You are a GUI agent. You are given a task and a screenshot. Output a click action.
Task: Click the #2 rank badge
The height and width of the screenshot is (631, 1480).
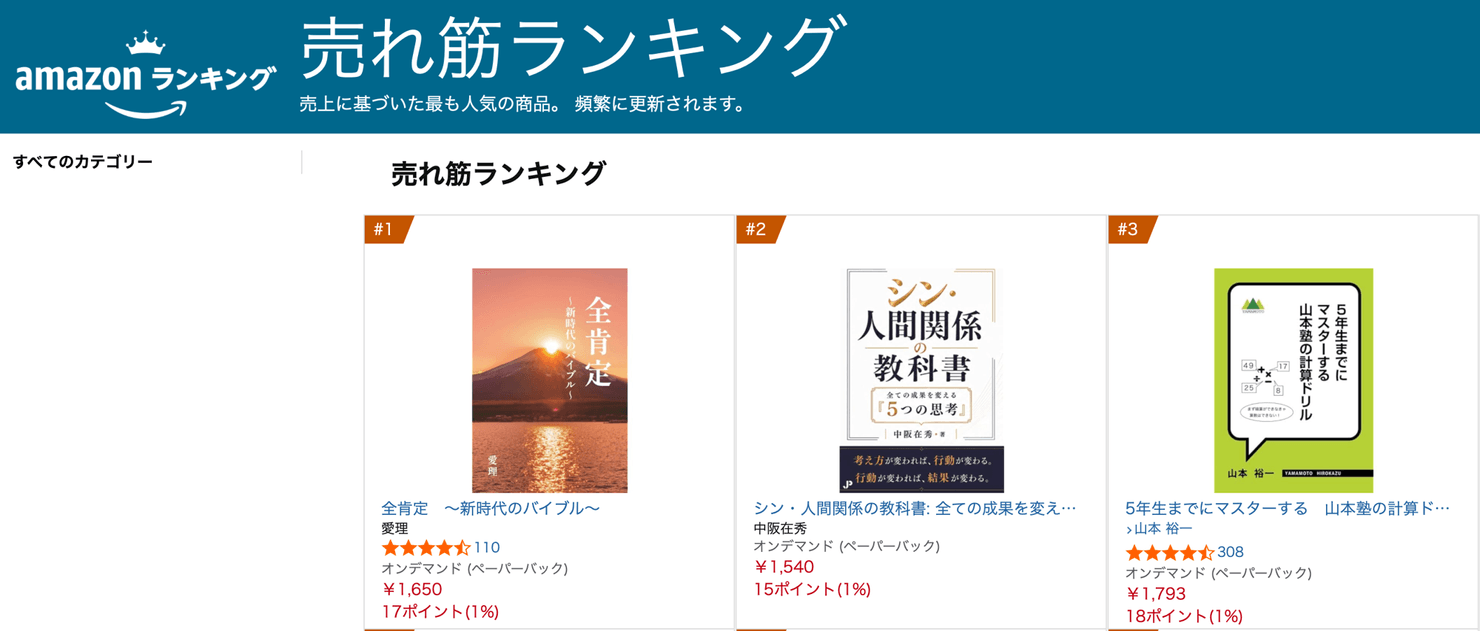tap(760, 230)
